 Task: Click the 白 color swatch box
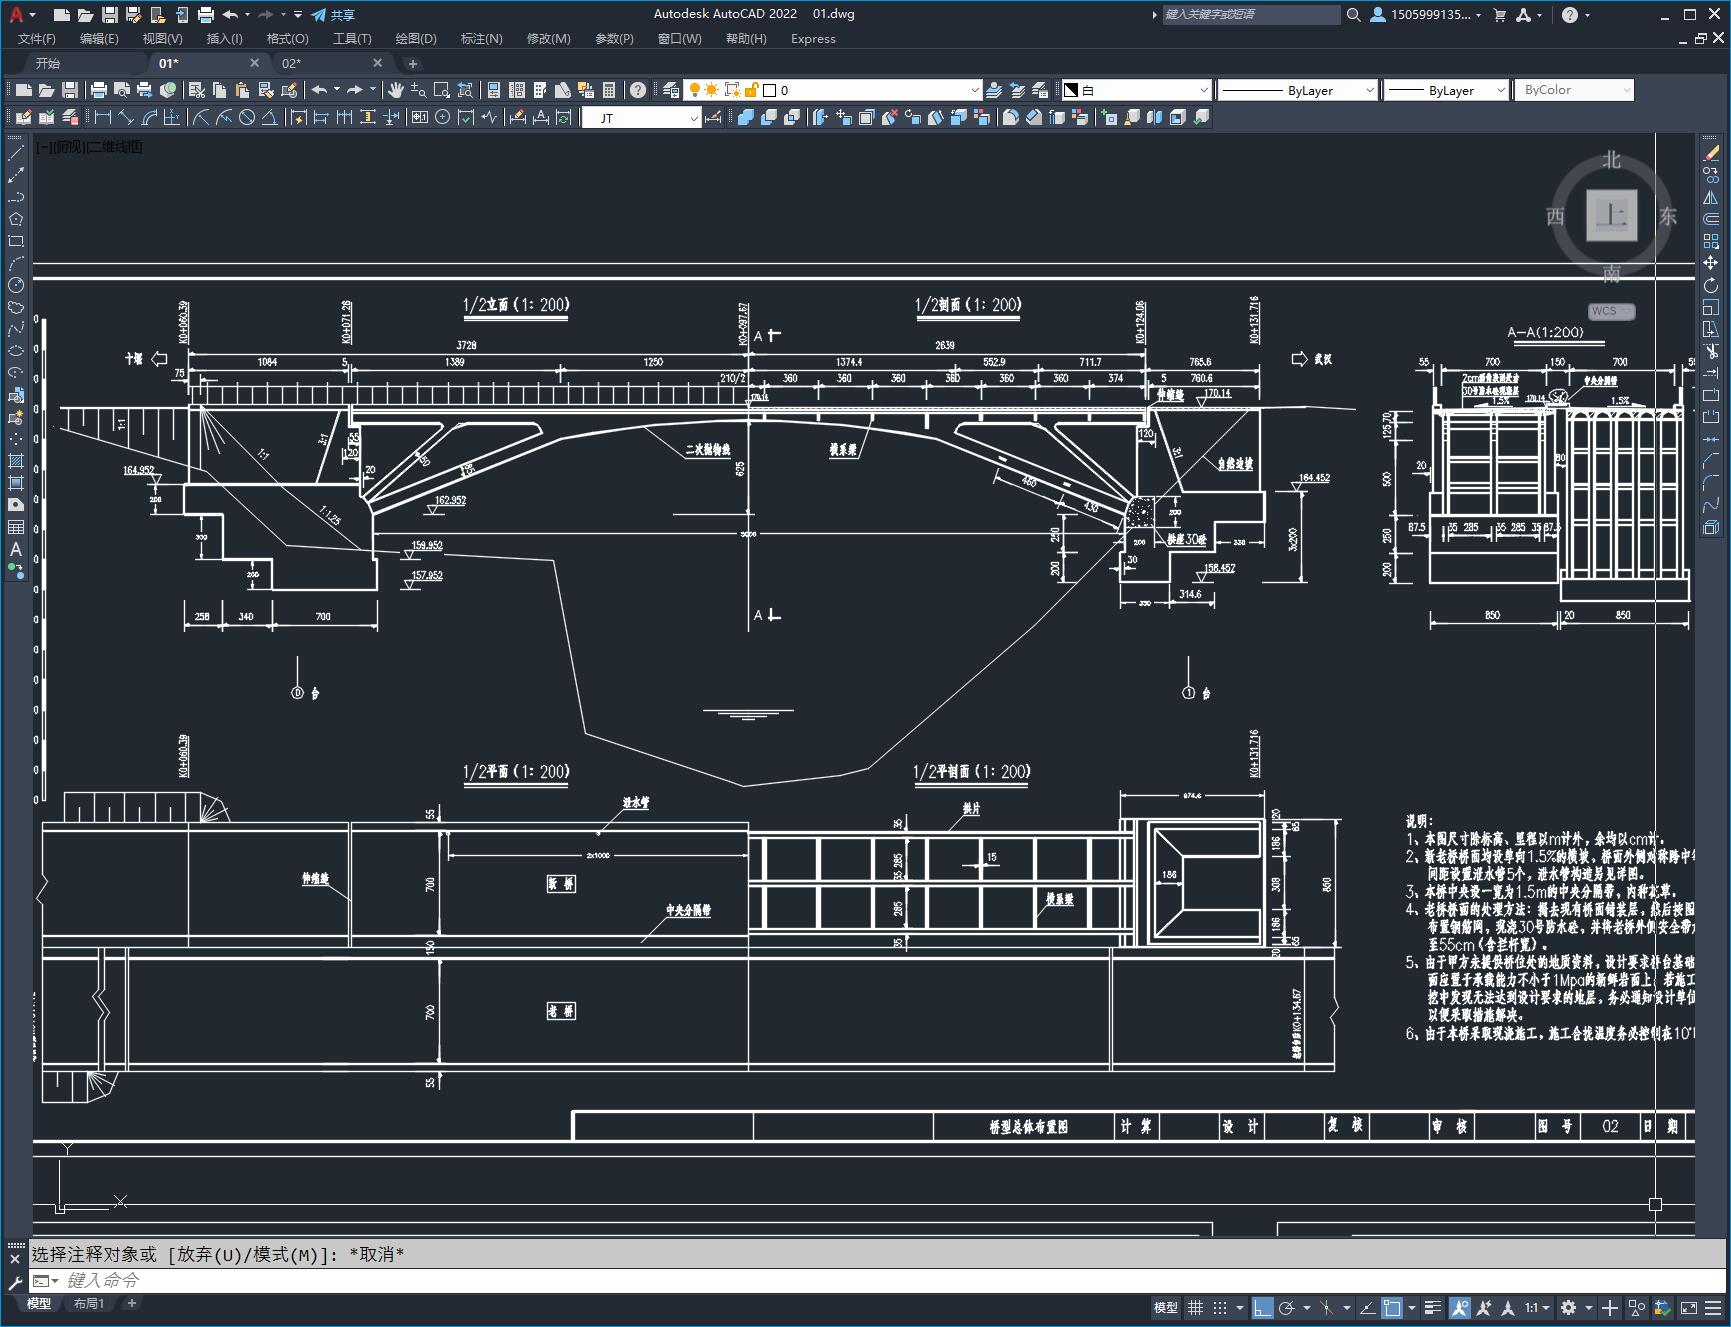1070,90
